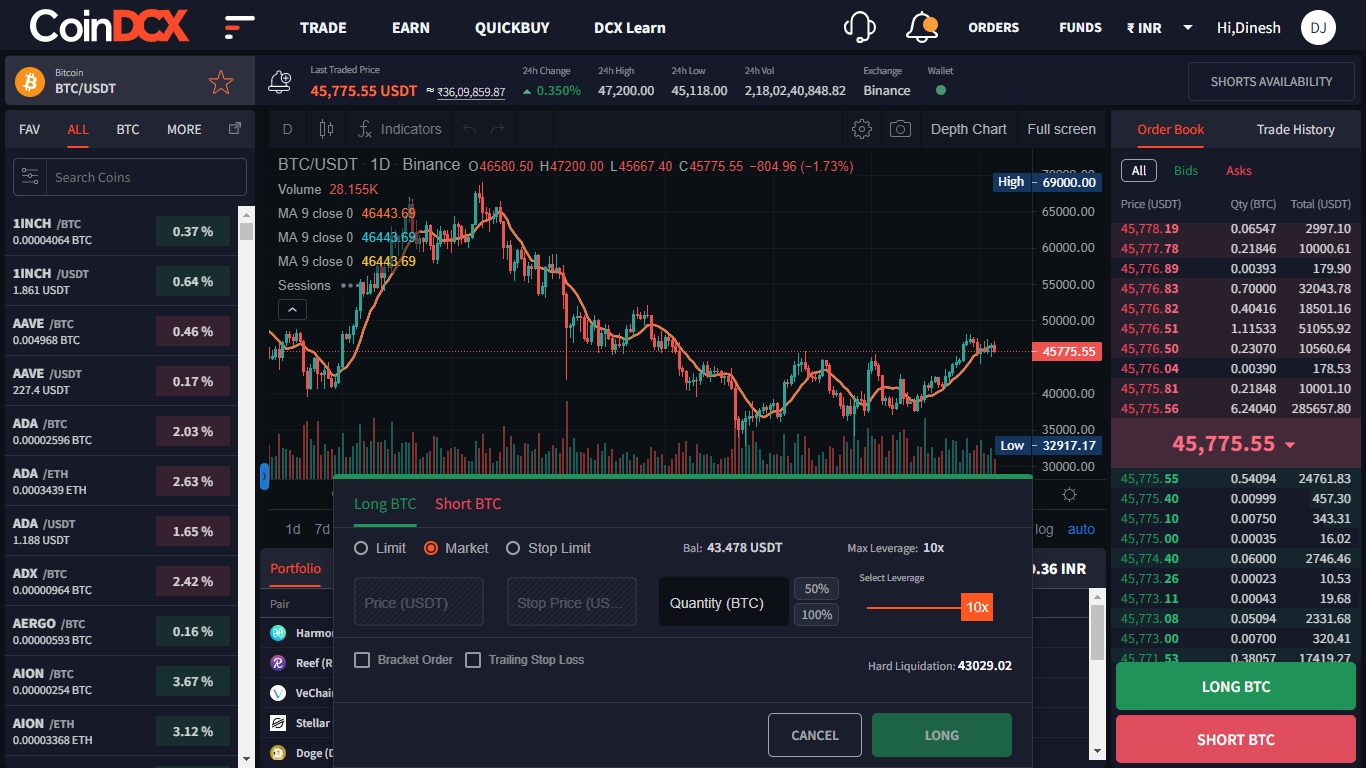Open the Indicators menu
Viewport: 1366px width, 768px height.
[x=400, y=129]
